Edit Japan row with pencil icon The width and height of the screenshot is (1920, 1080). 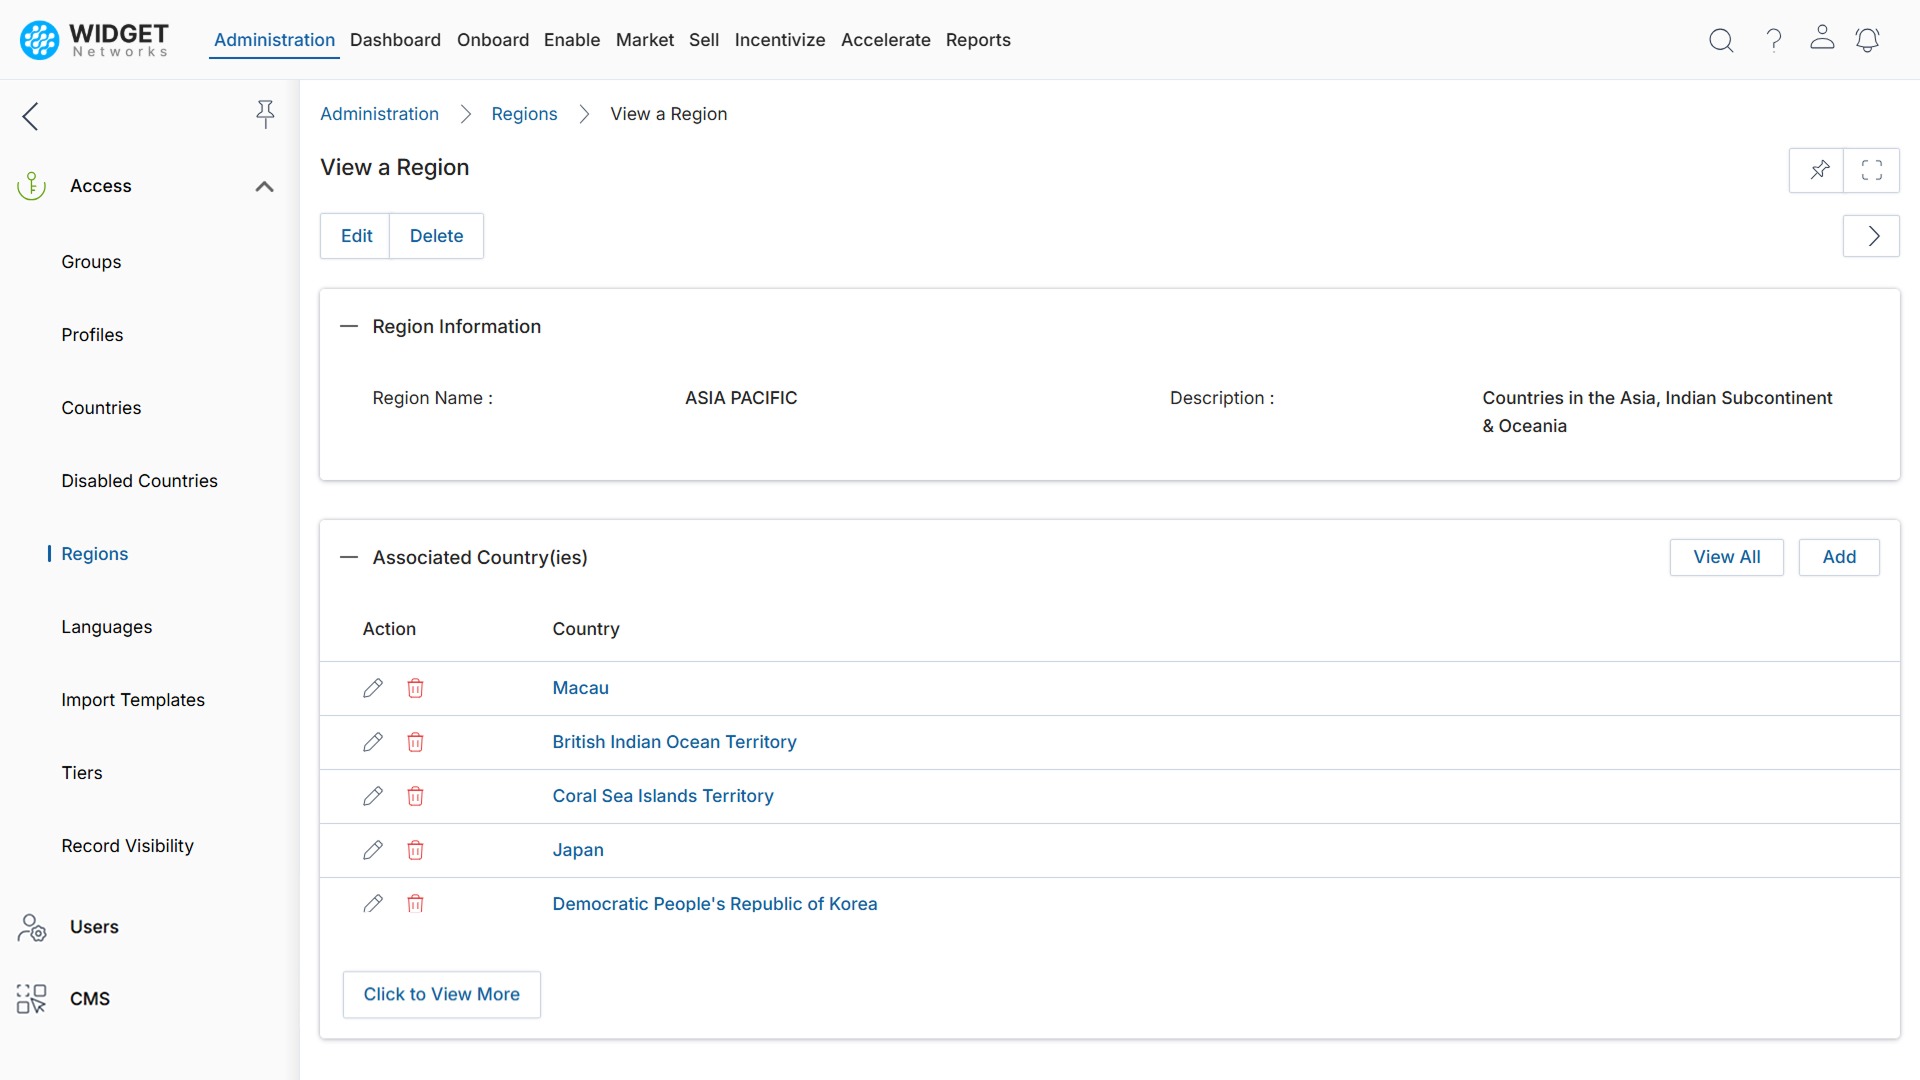click(373, 850)
